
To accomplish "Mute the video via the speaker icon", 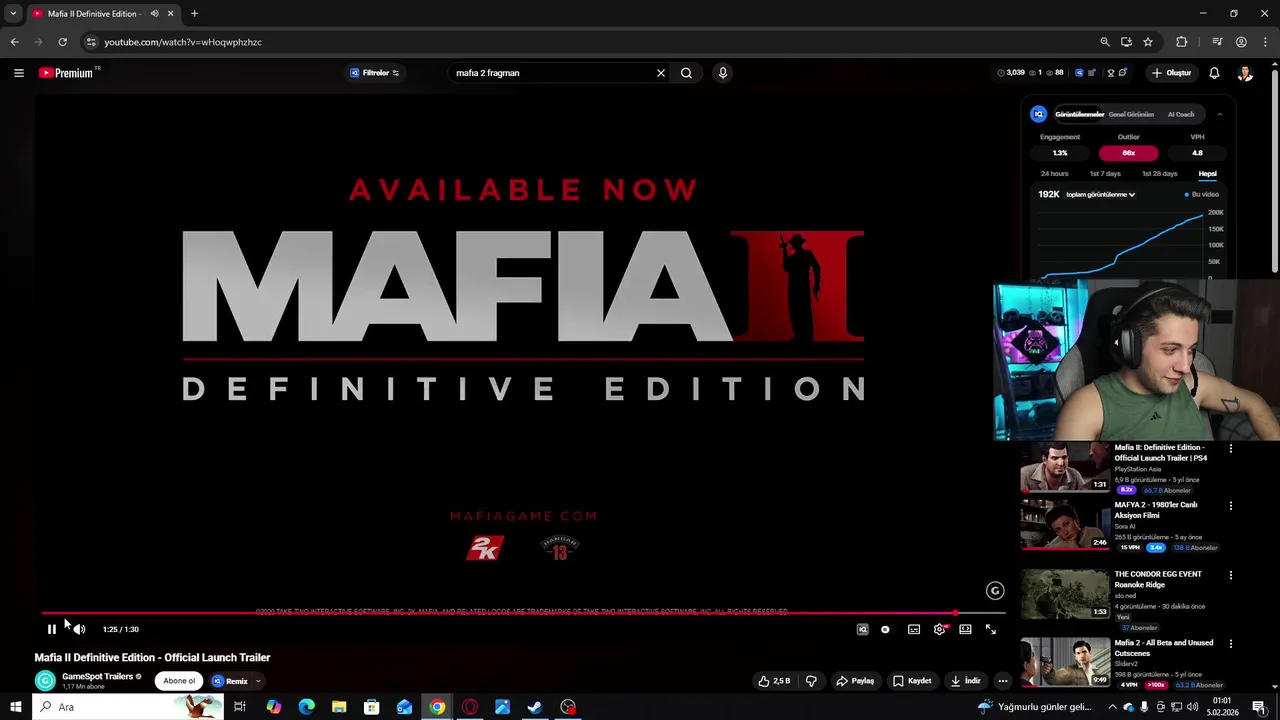I will [x=79, y=629].
